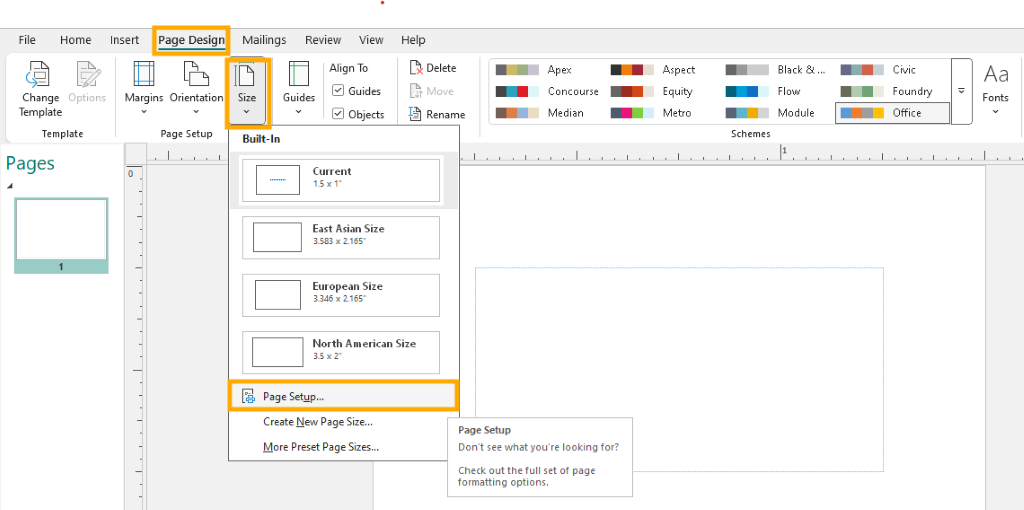Viewport: 1024px width, 510px height.
Task: Click the Size page icon
Action: click(246, 74)
